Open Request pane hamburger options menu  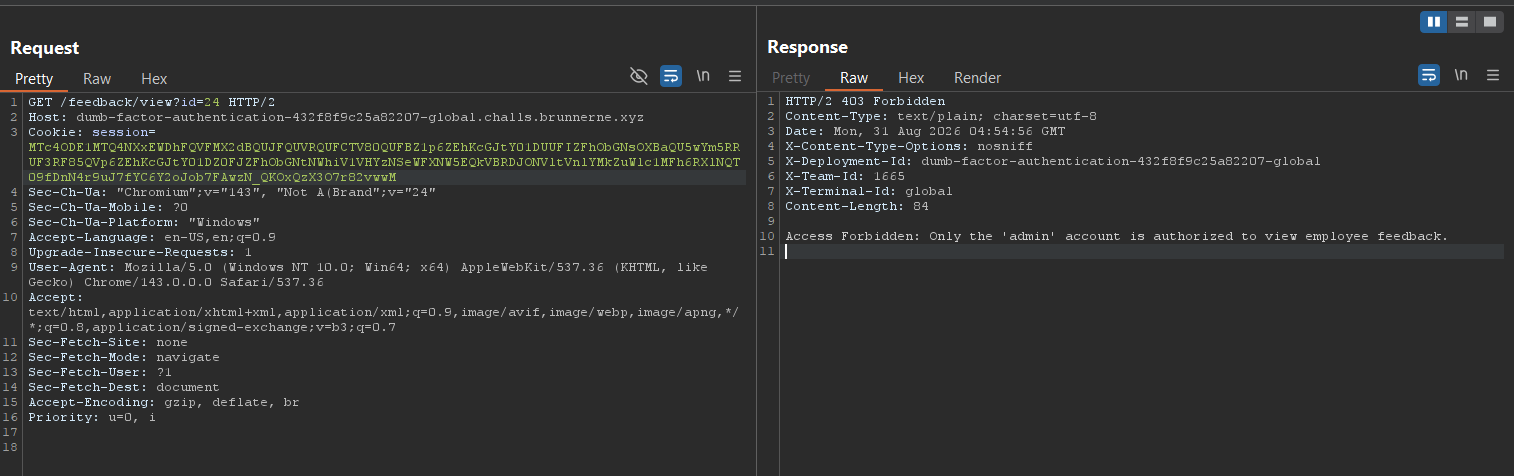click(735, 76)
